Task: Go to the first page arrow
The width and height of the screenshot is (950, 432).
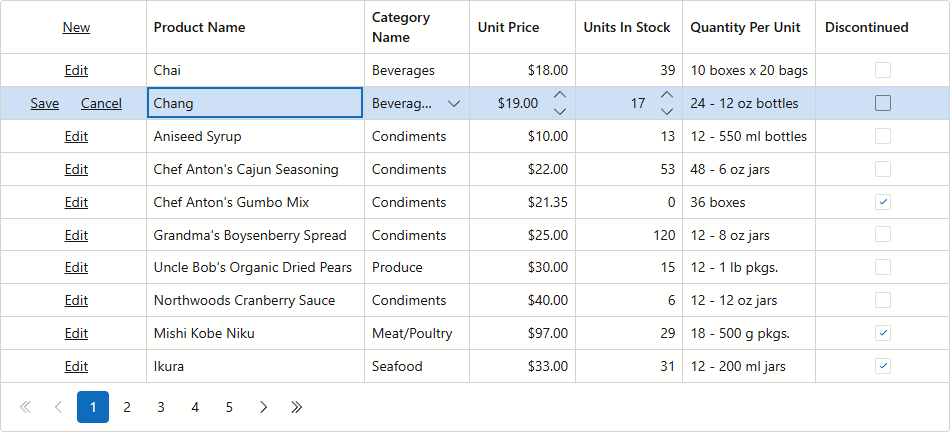Action: point(25,407)
